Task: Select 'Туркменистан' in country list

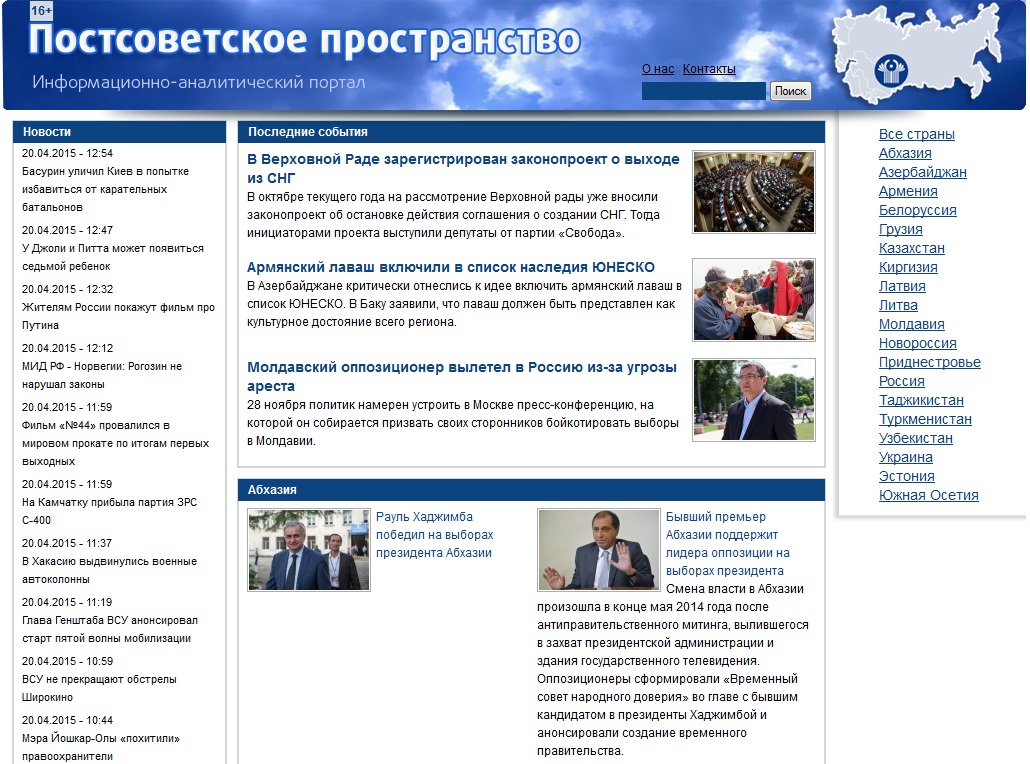Action: pyautogui.click(x=925, y=420)
